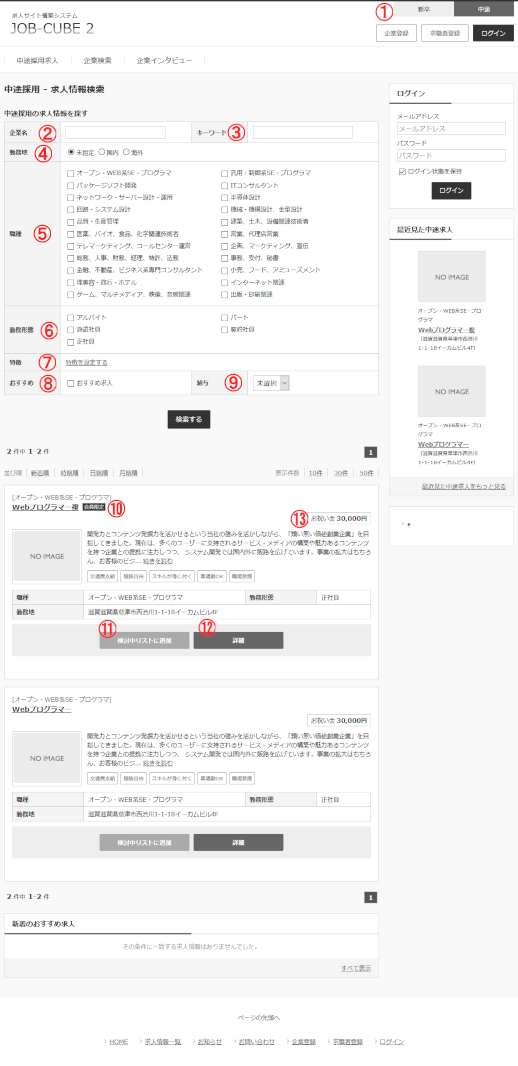Viewport: 518px width, 1066px height.
Task: Click the 交通費支給 tag on first job result
Action: tap(103, 576)
